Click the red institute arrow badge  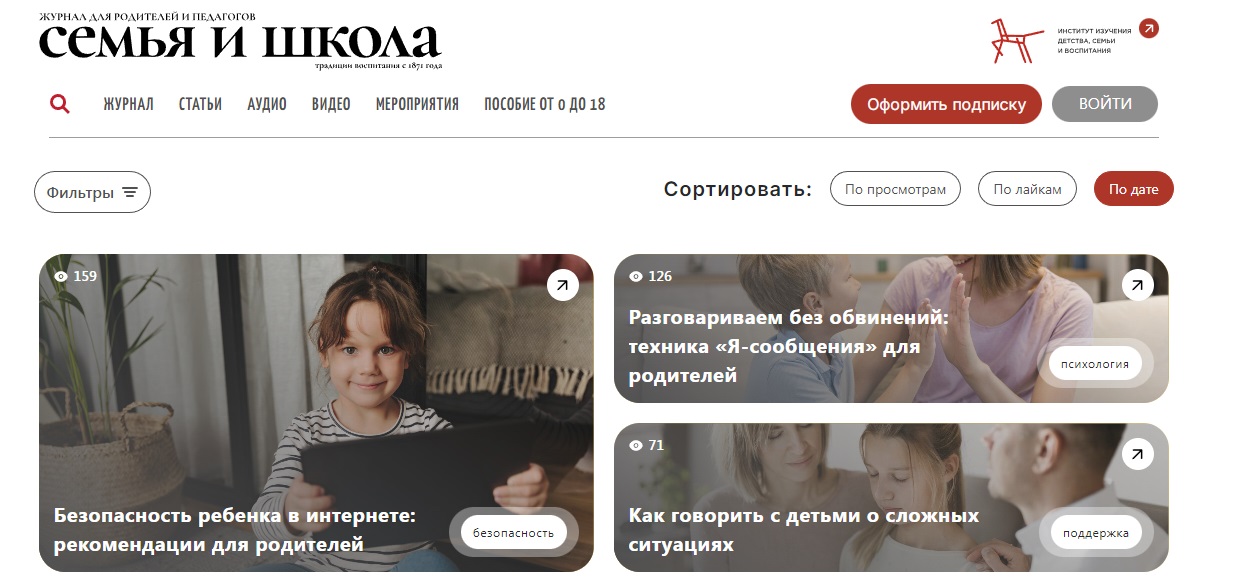tap(1149, 28)
